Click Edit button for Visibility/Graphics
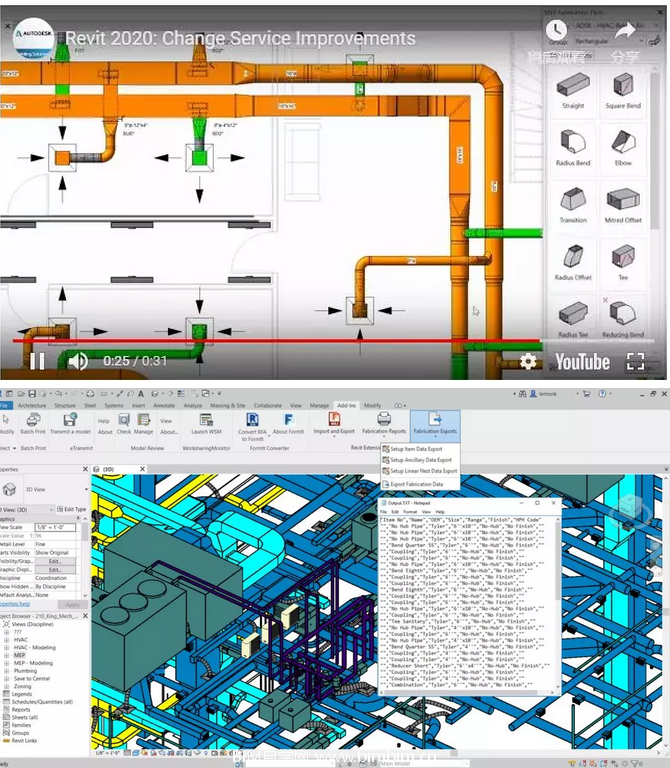This screenshot has width=670, height=768. (55, 561)
